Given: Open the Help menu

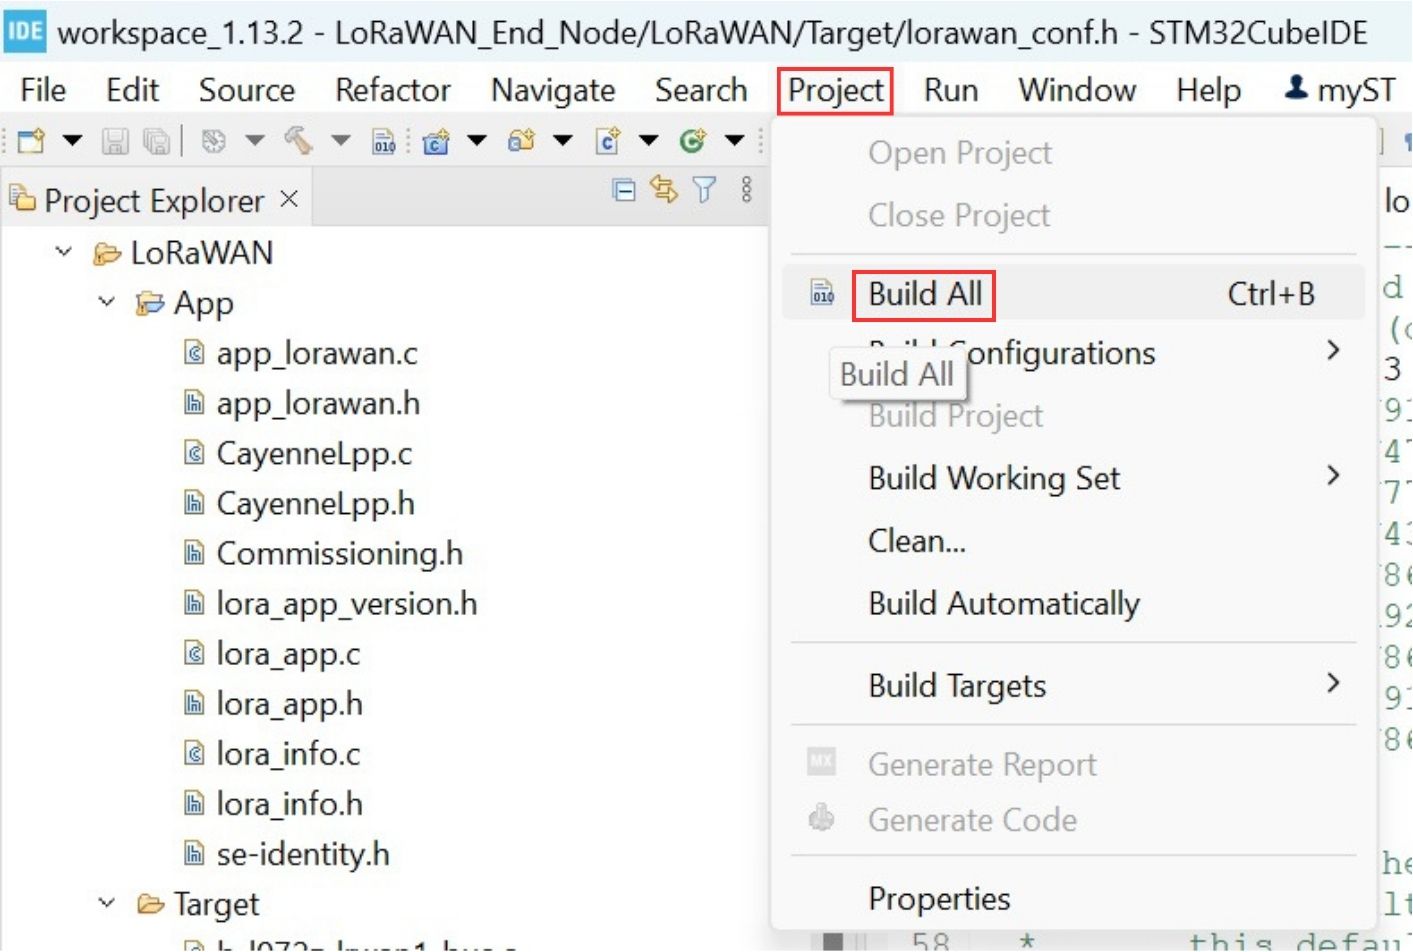Looking at the screenshot, I should click(x=1208, y=90).
